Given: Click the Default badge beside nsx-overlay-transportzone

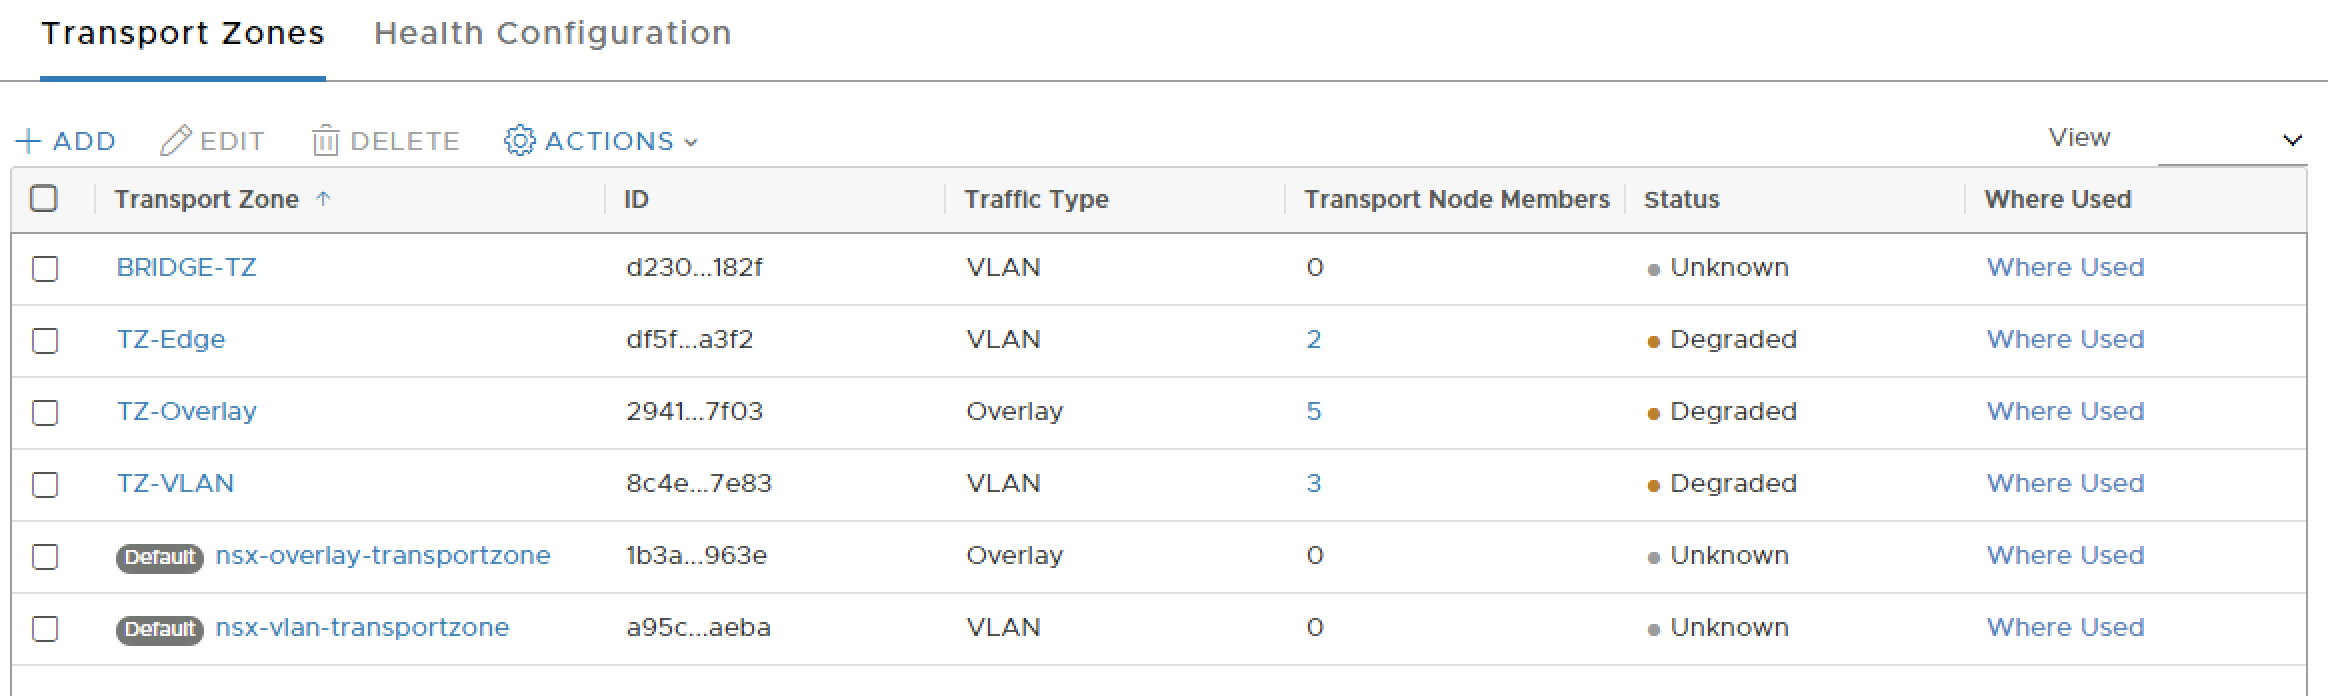Looking at the screenshot, I should point(160,557).
